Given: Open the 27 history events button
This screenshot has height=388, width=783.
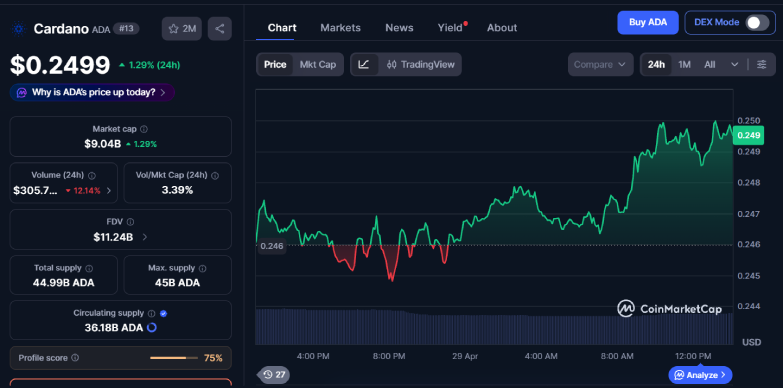Looking at the screenshot, I should click(x=274, y=375).
